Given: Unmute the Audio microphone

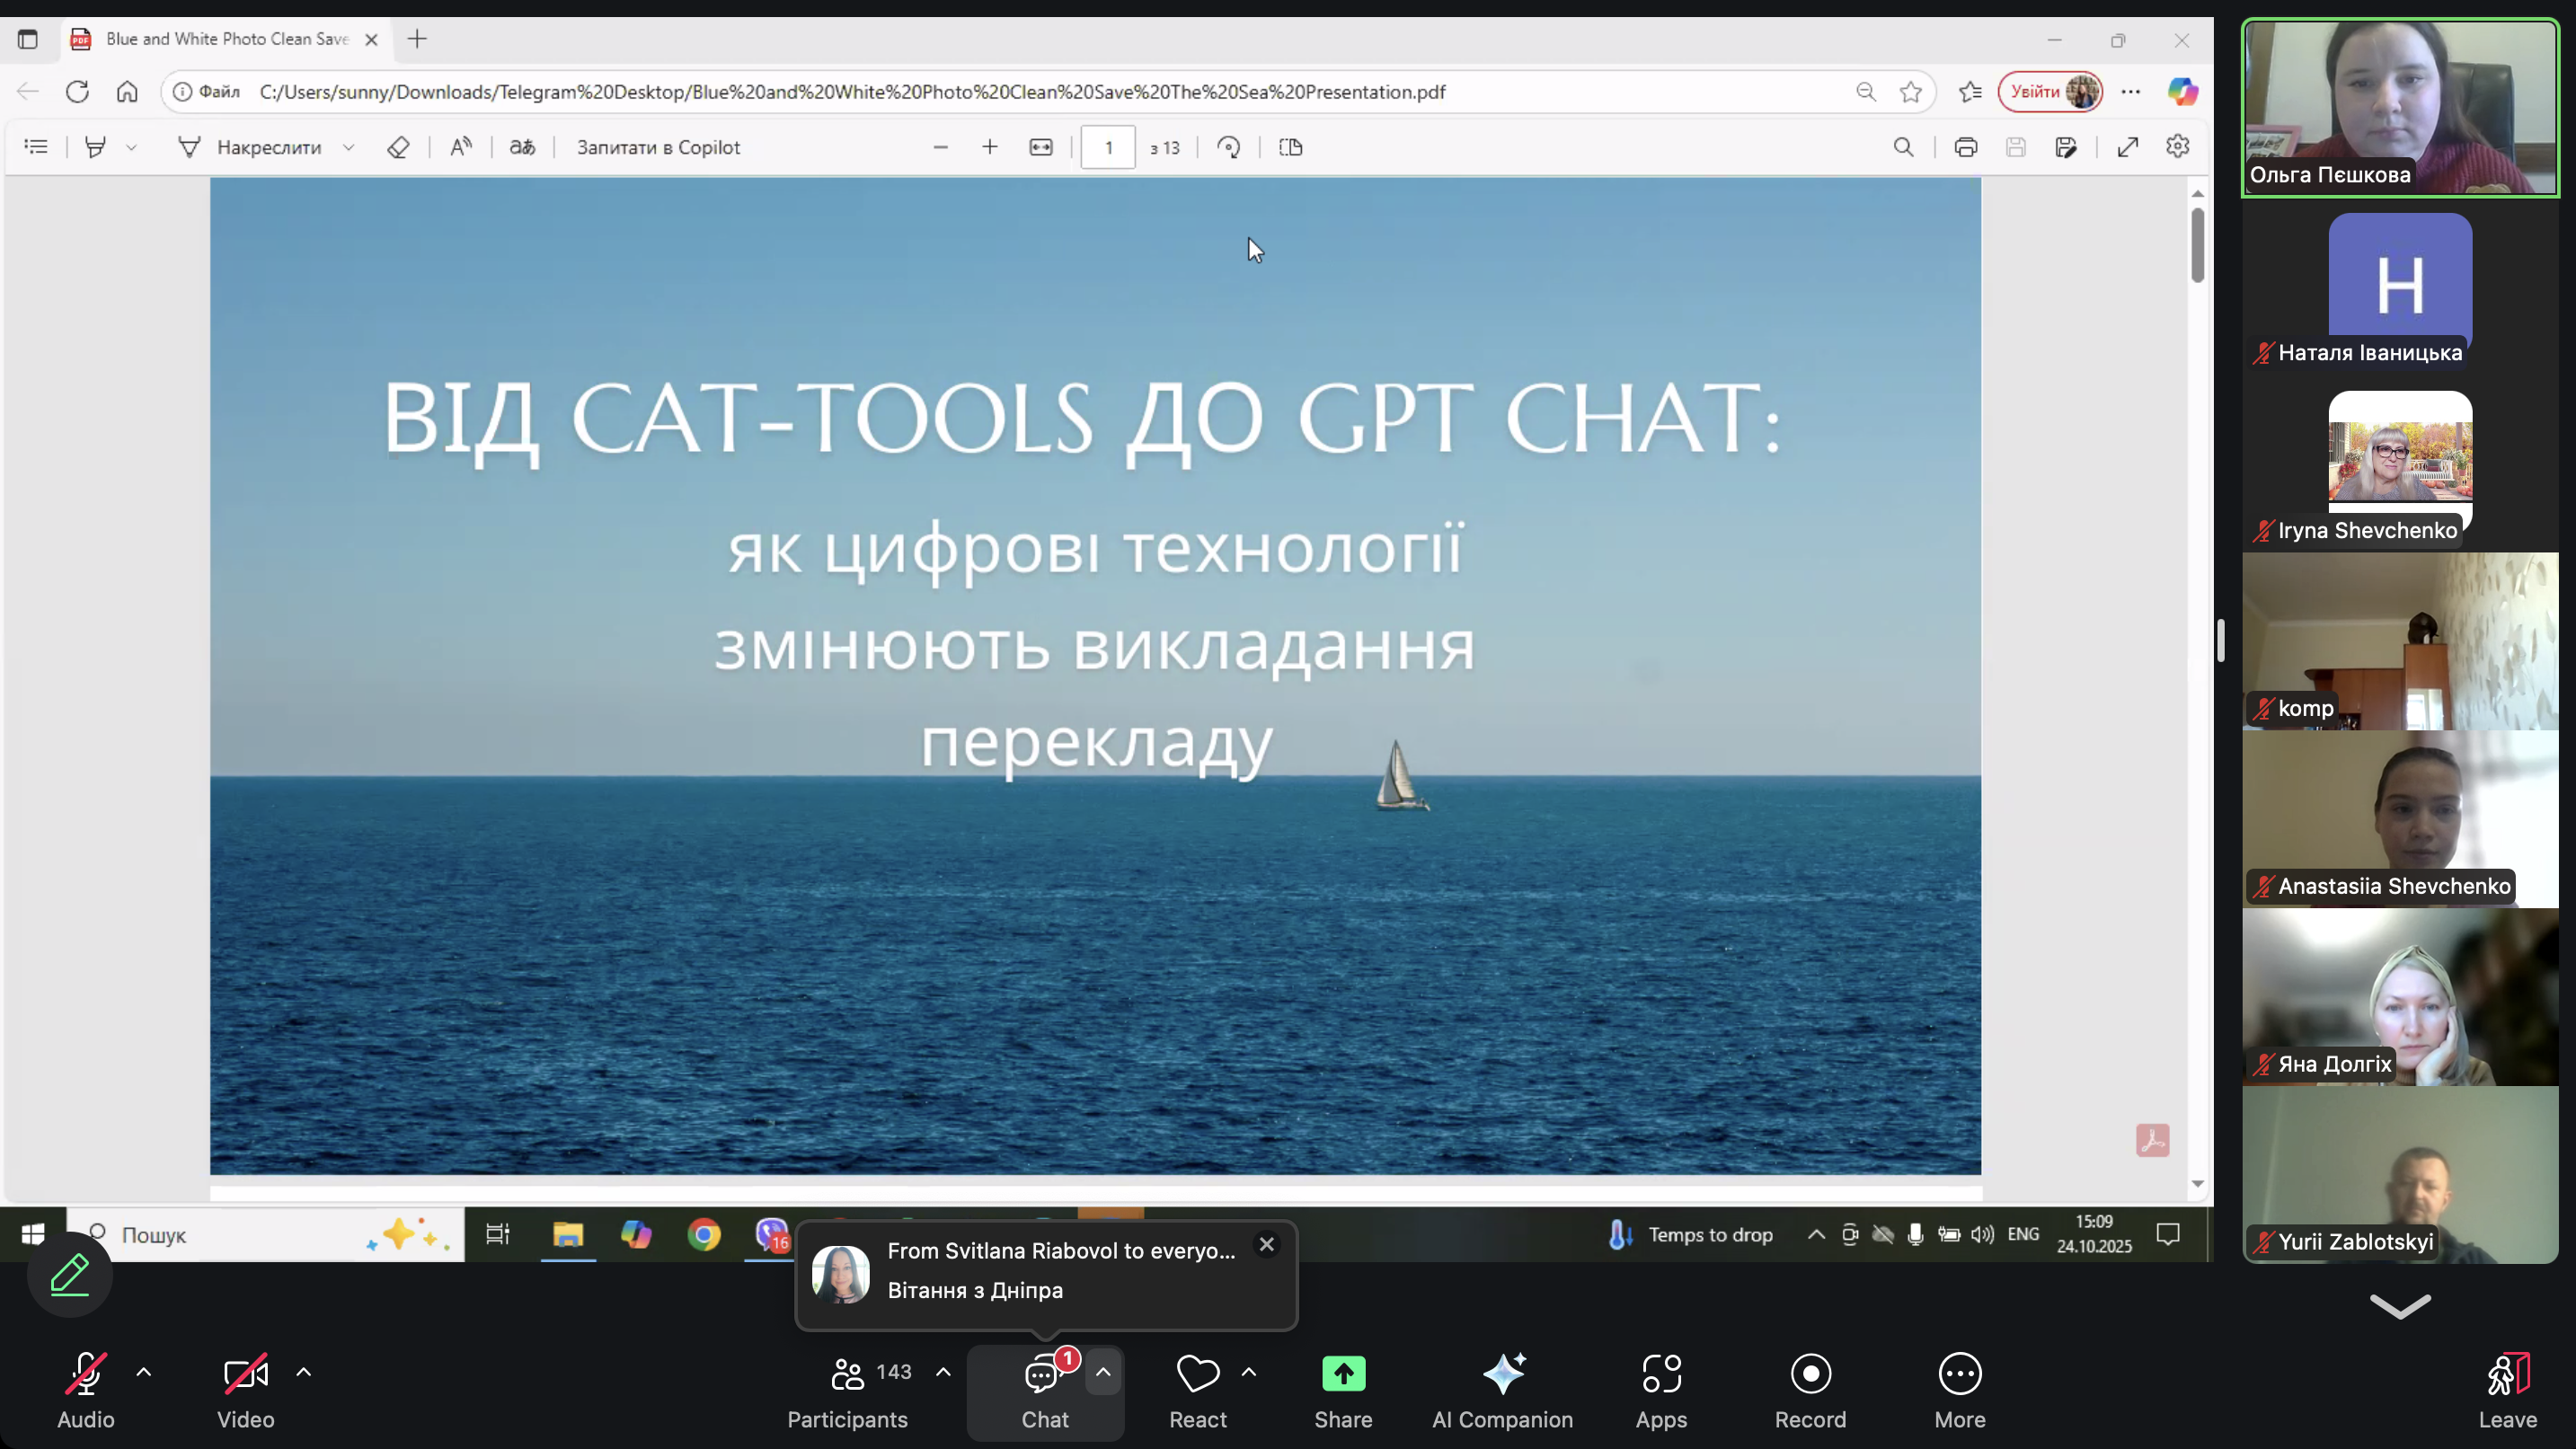Looking at the screenshot, I should [x=85, y=1374].
